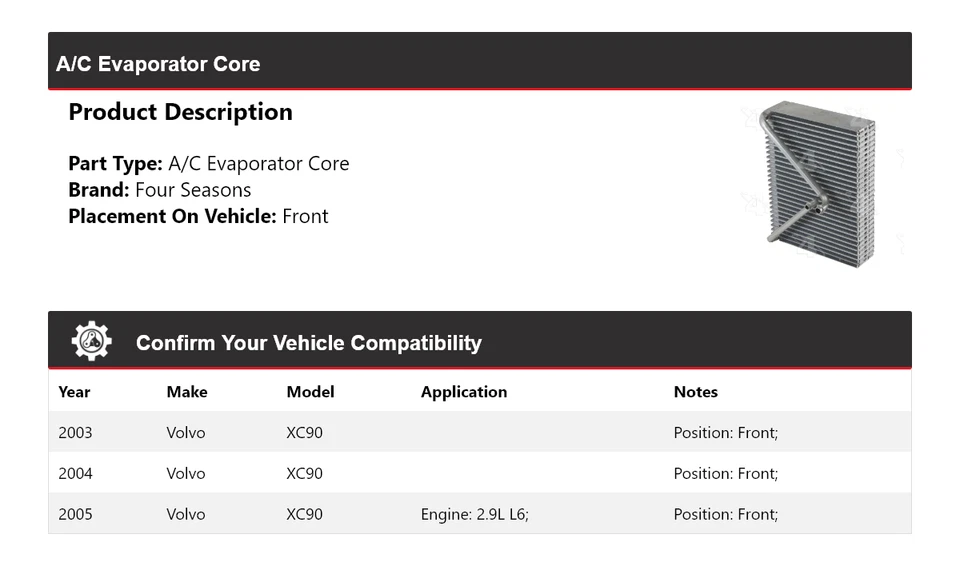Click the Make column header
Image resolution: width=960 pixels, height=566 pixels.
tap(185, 392)
